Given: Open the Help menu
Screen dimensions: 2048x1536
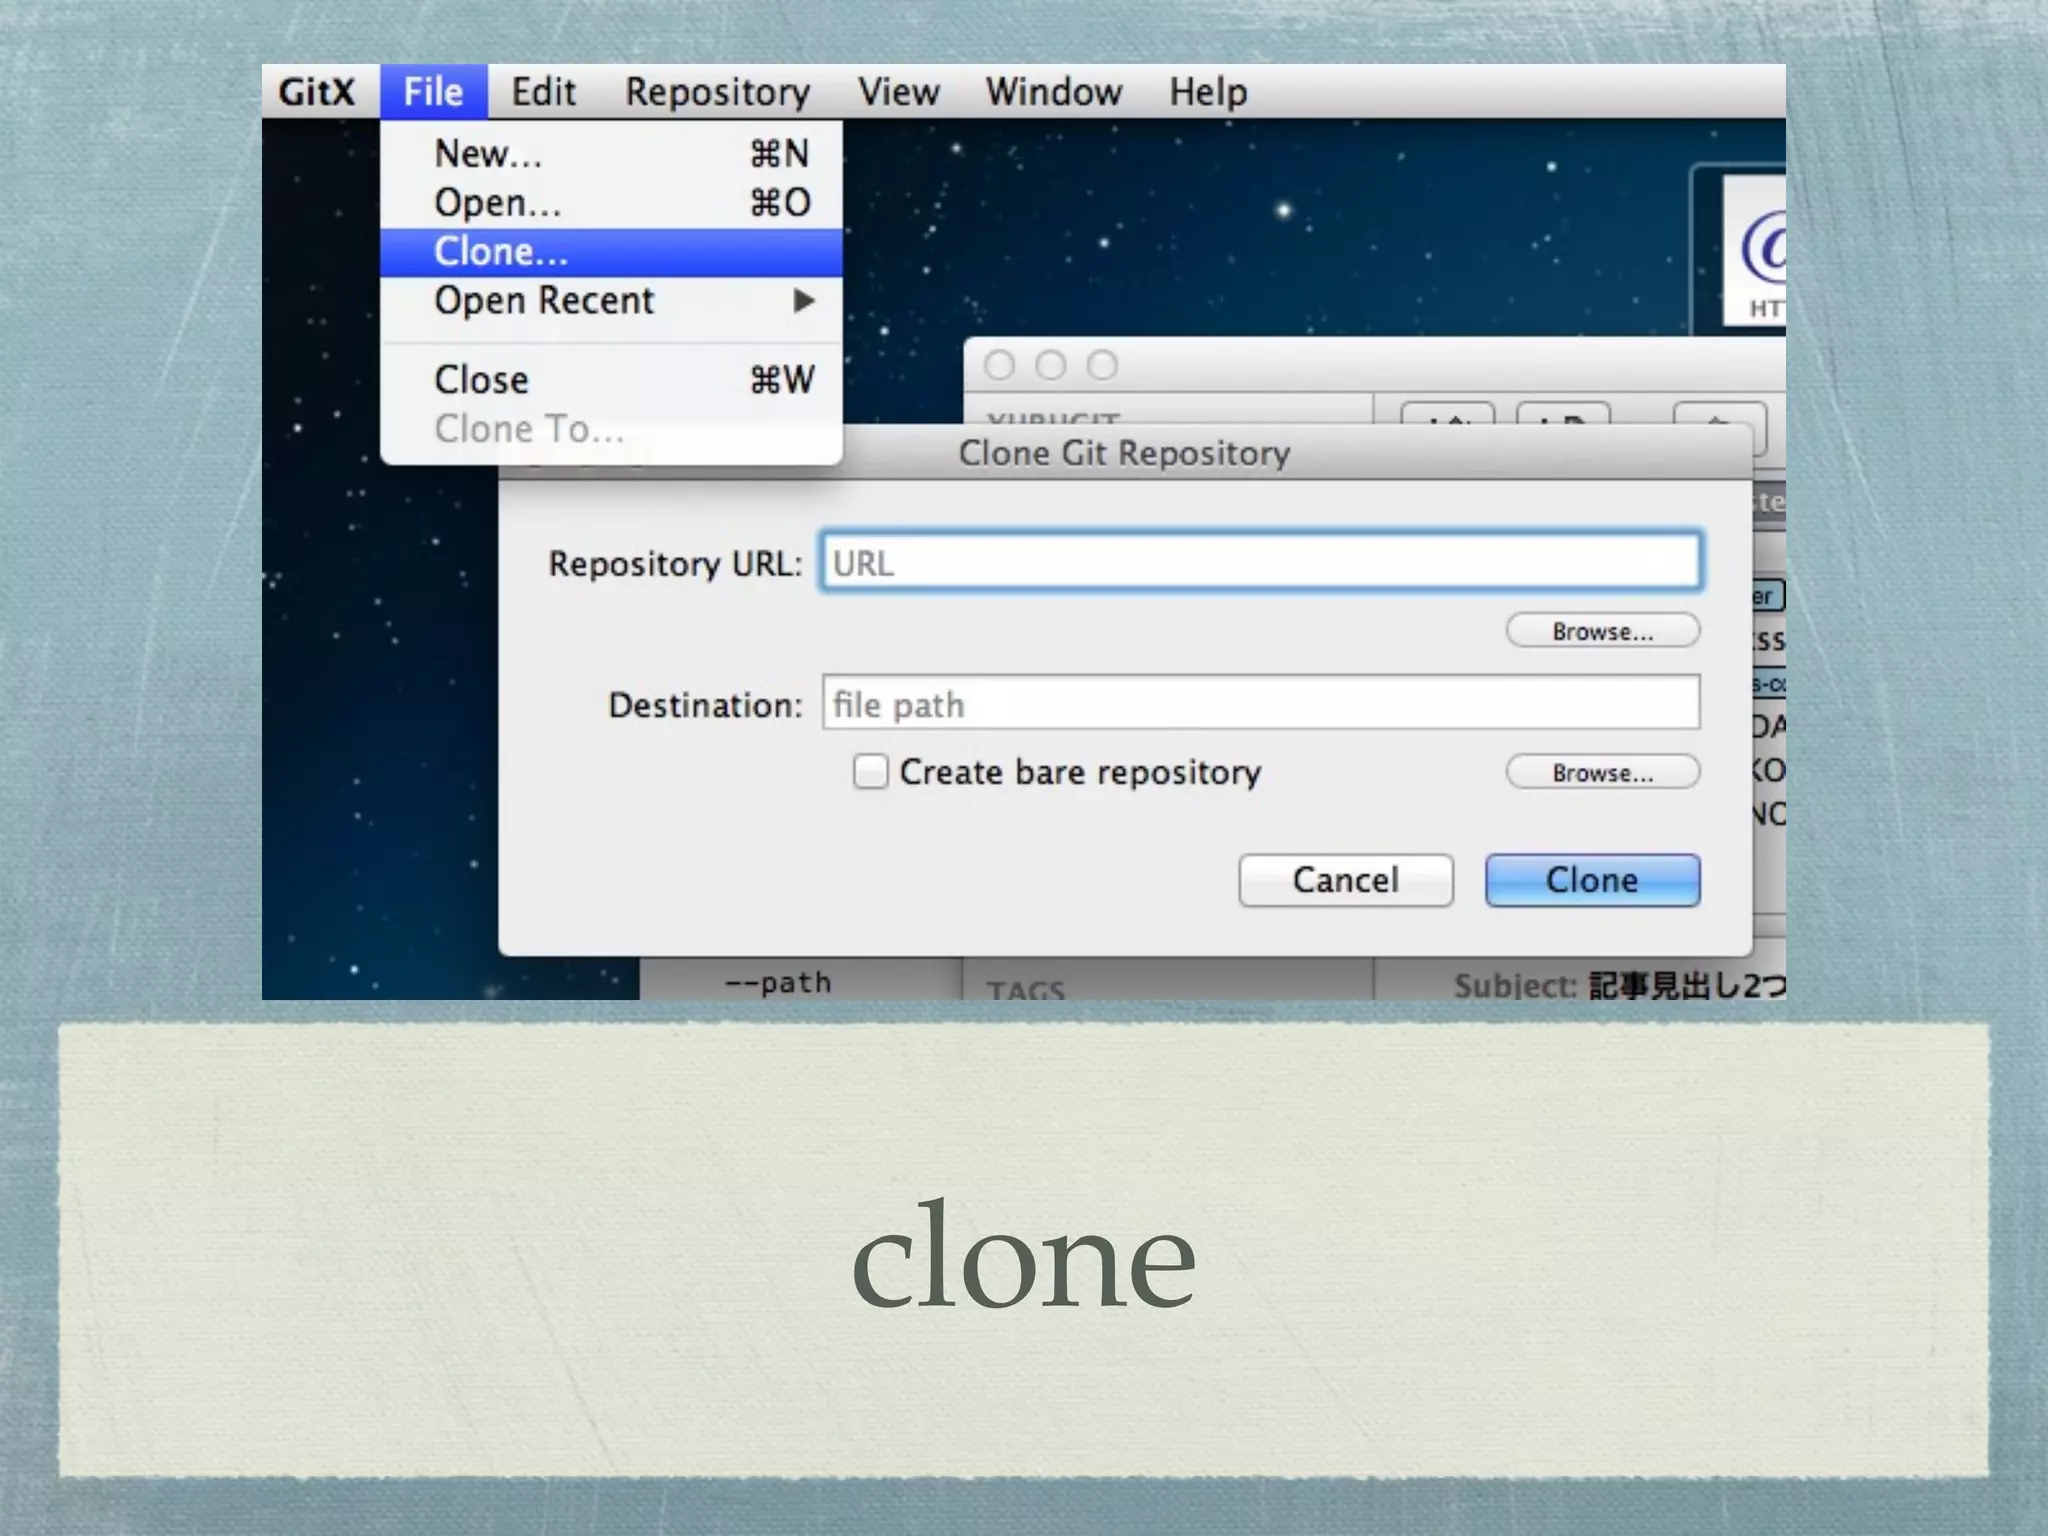Looking at the screenshot, I should pyautogui.click(x=1208, y=92).
